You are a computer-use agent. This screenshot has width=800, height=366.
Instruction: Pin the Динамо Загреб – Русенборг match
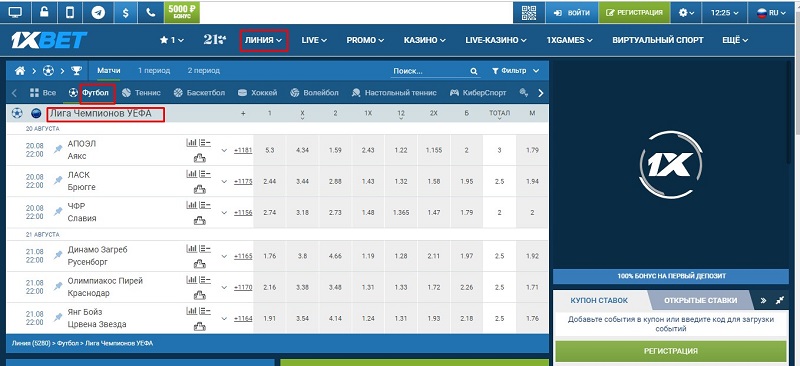click(58, 255)
